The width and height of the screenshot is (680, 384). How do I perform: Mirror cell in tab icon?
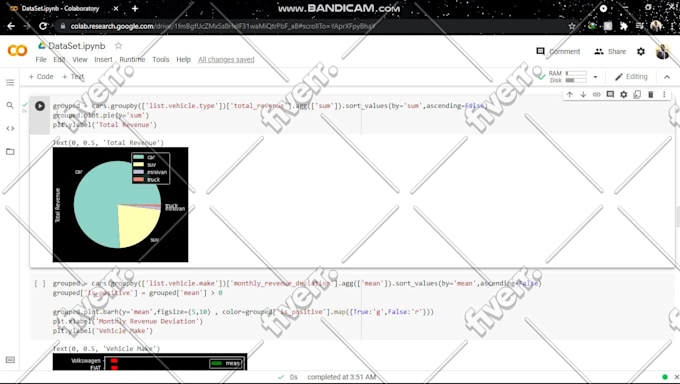click(x=637, y=95)
